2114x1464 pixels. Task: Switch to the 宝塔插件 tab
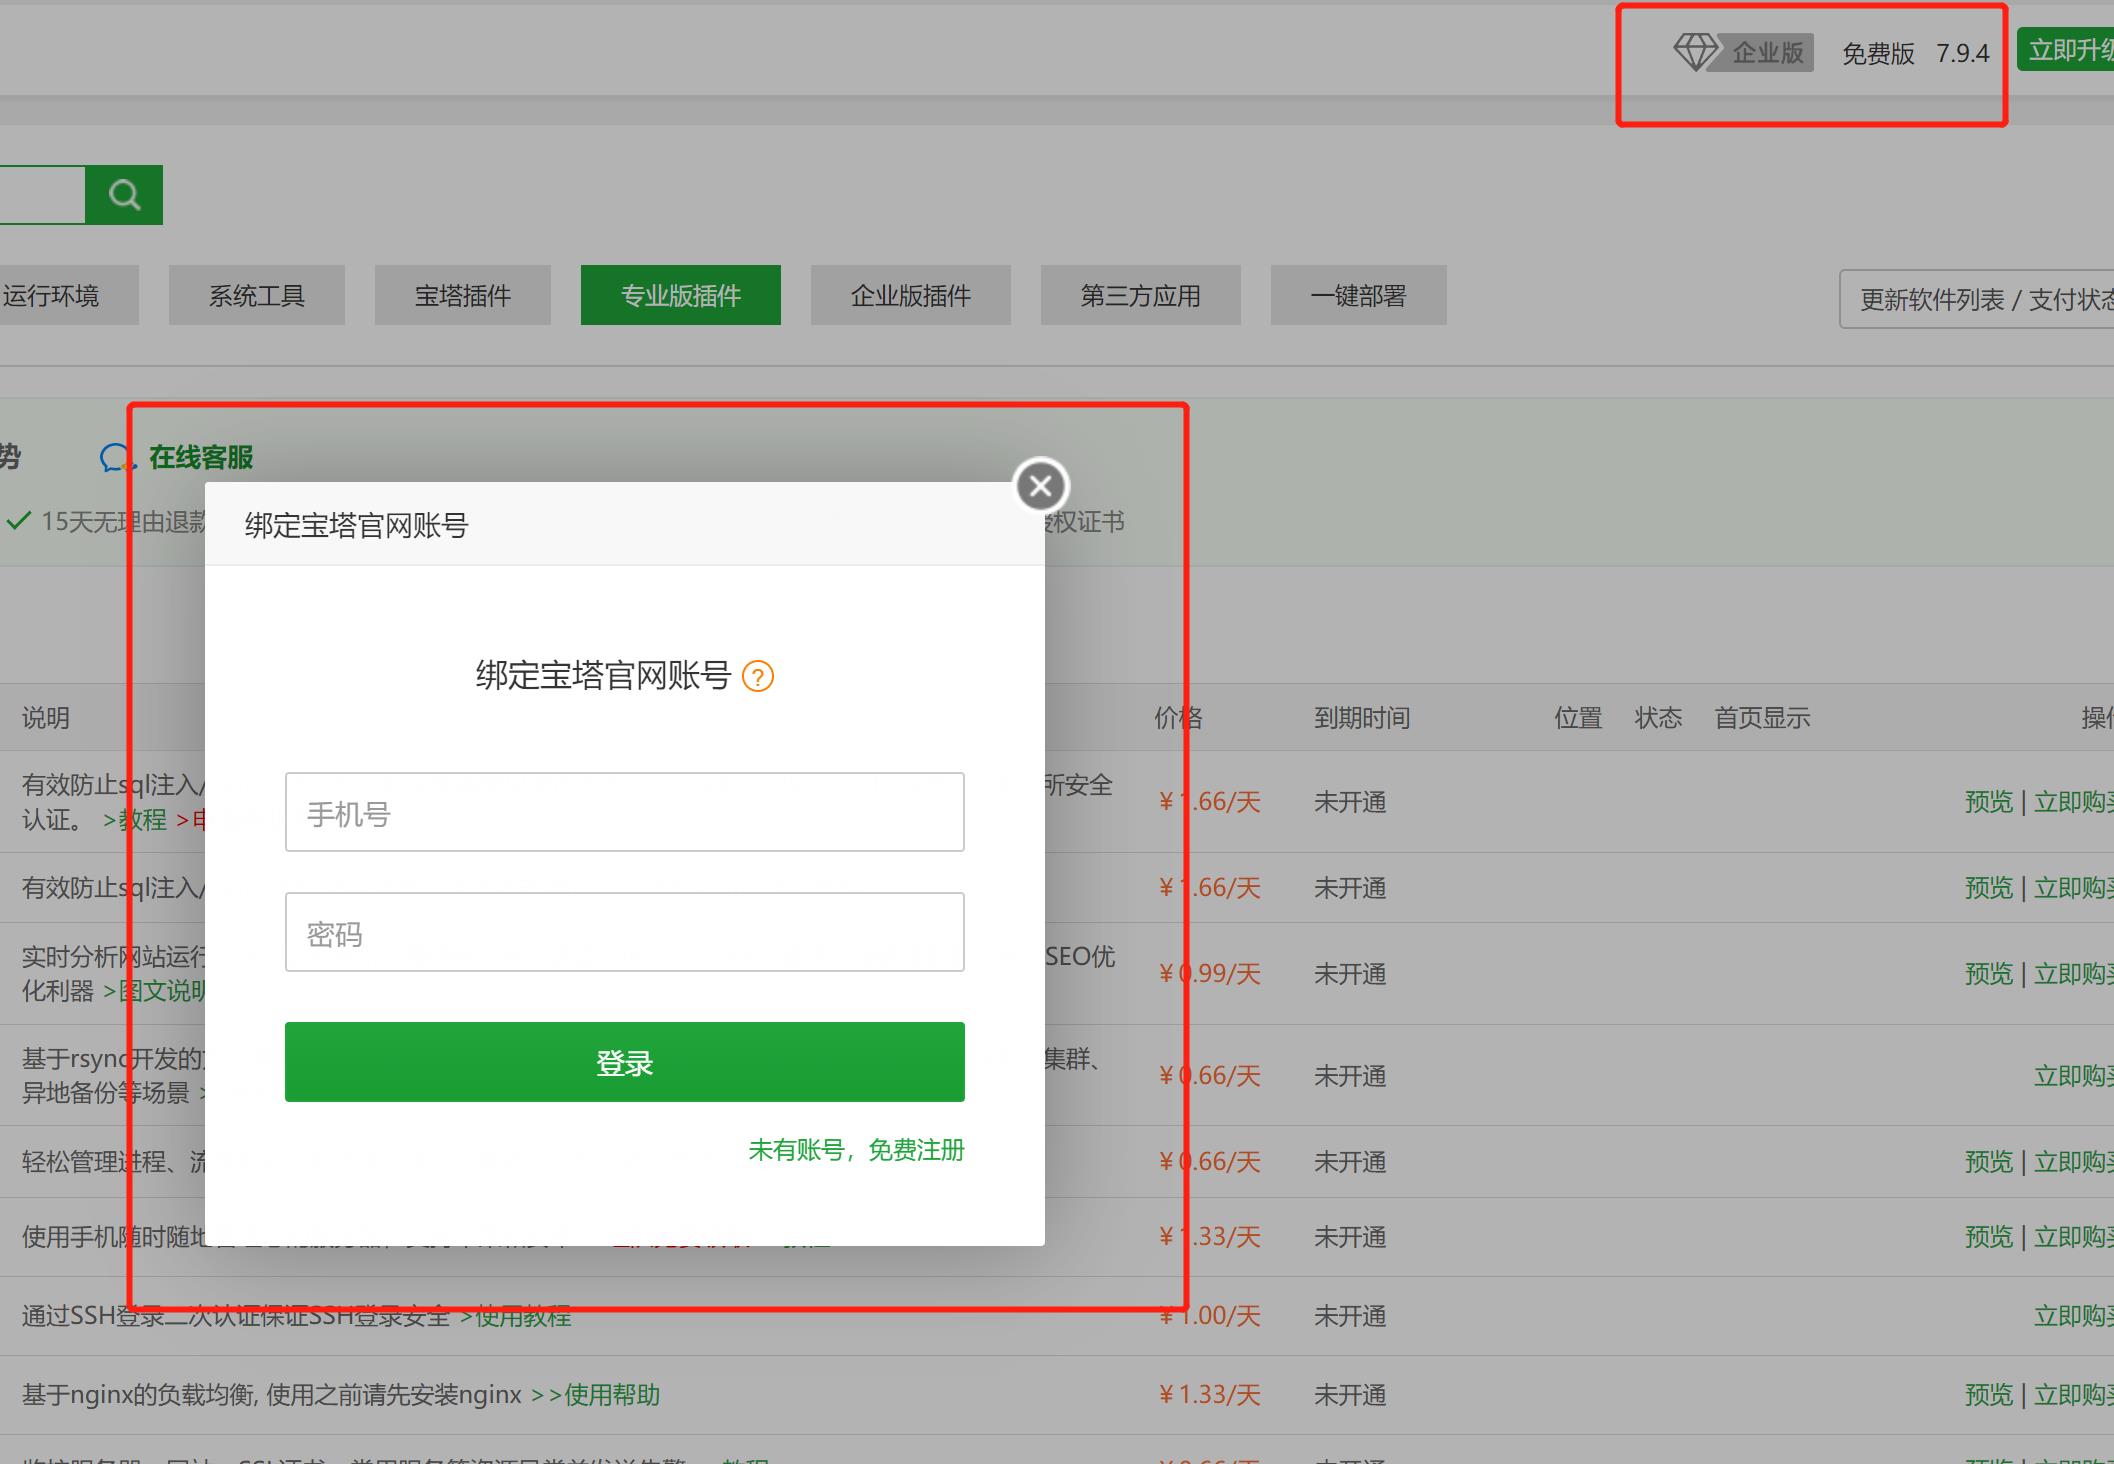(x=463, y=295)
